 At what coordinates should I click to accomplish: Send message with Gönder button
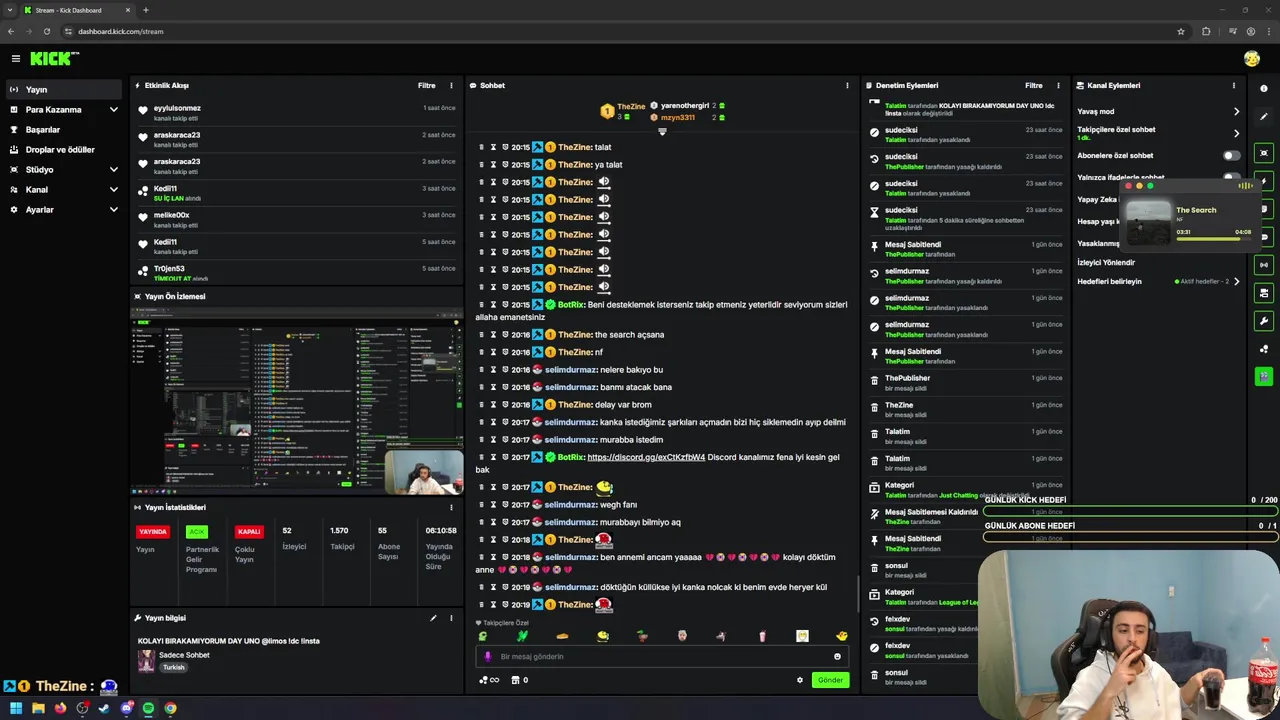830,680
